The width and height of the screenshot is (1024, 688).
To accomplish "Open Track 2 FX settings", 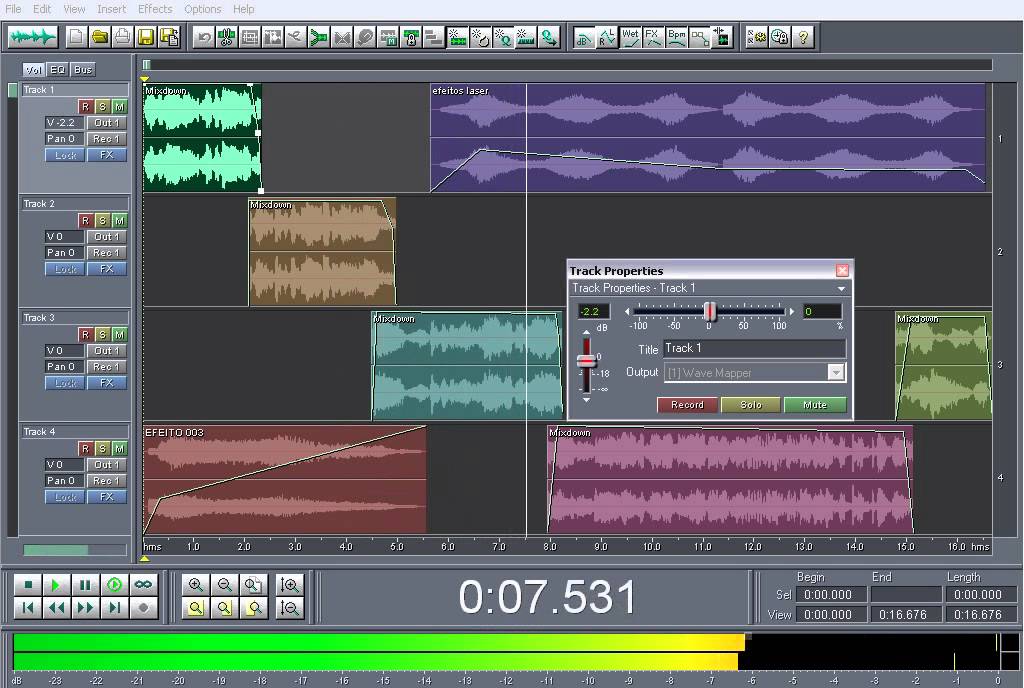I will (x=106, y=269).
